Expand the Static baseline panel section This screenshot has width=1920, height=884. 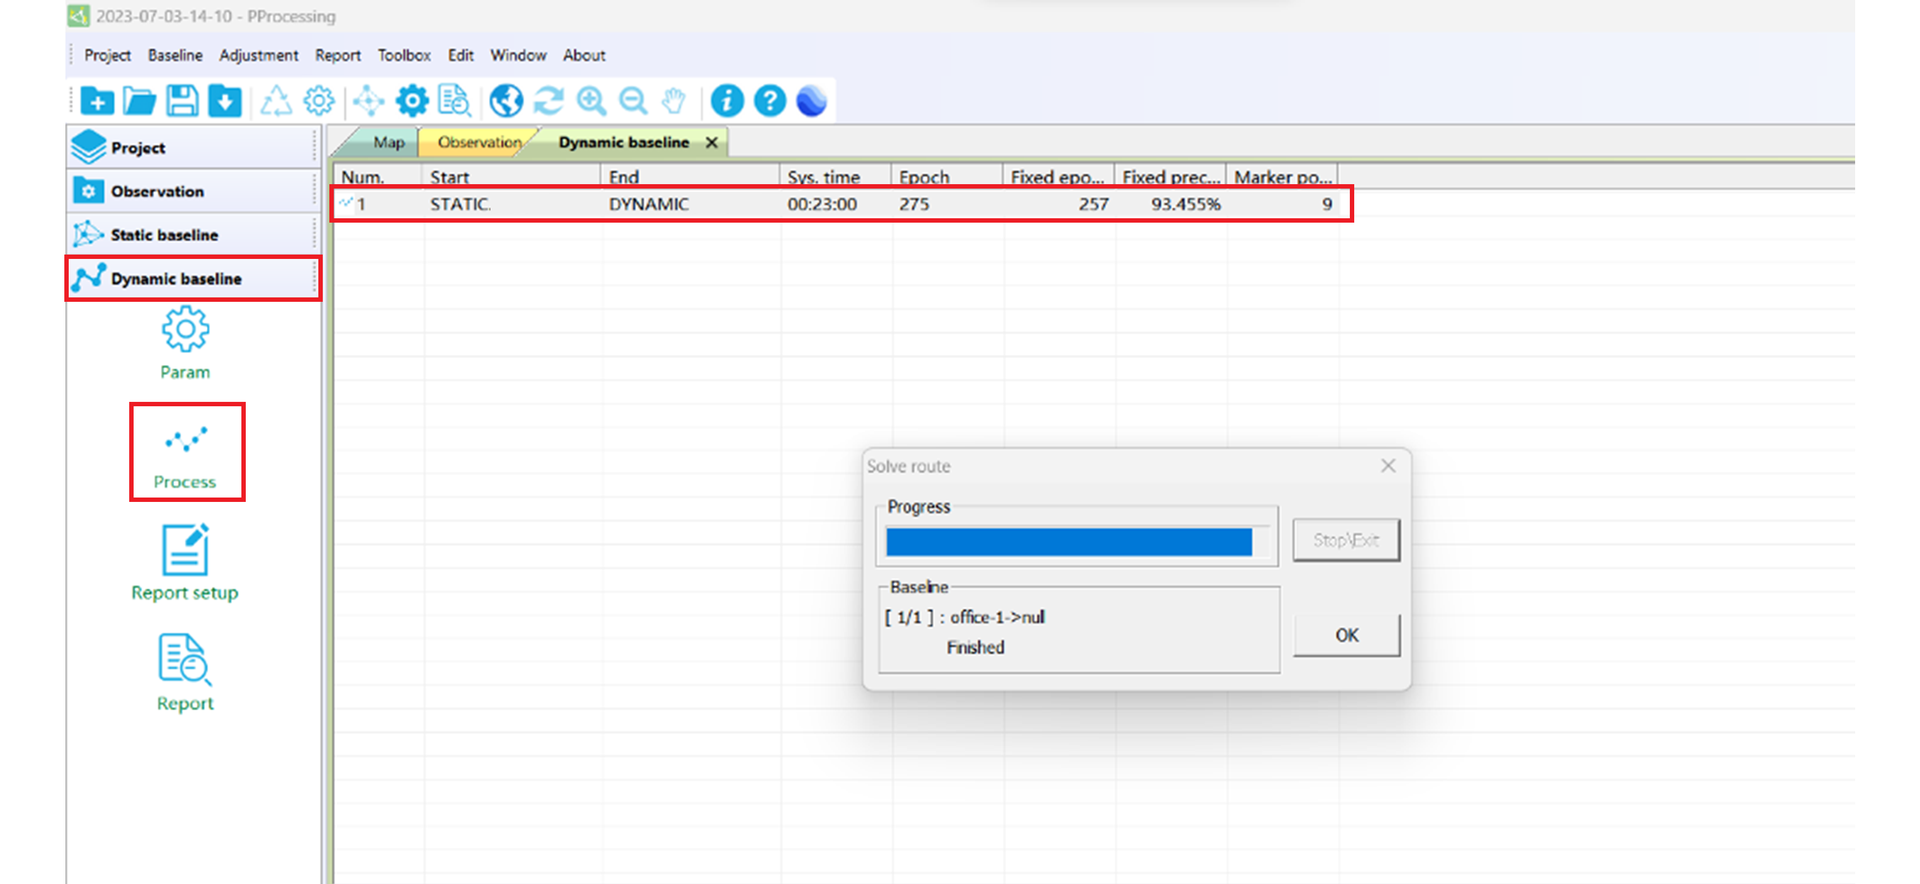coord(165,235)
